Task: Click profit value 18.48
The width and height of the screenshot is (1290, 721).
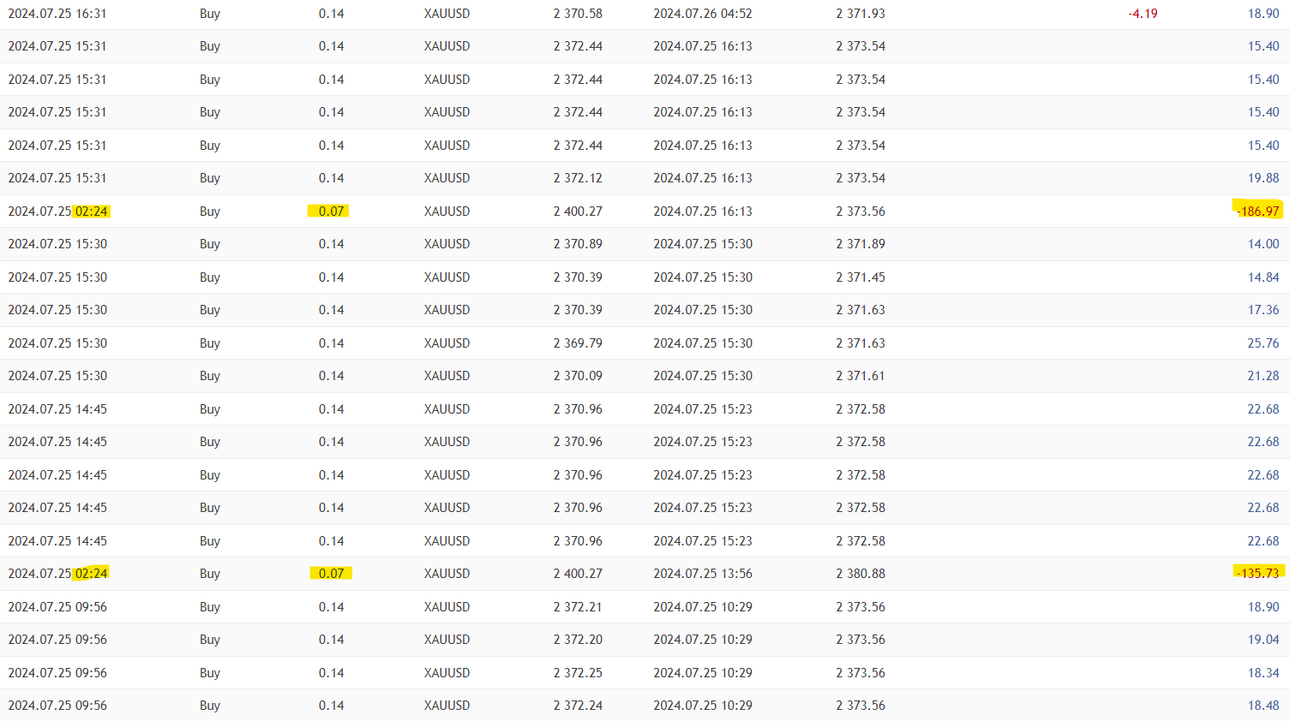Action: pos(1263,705)
